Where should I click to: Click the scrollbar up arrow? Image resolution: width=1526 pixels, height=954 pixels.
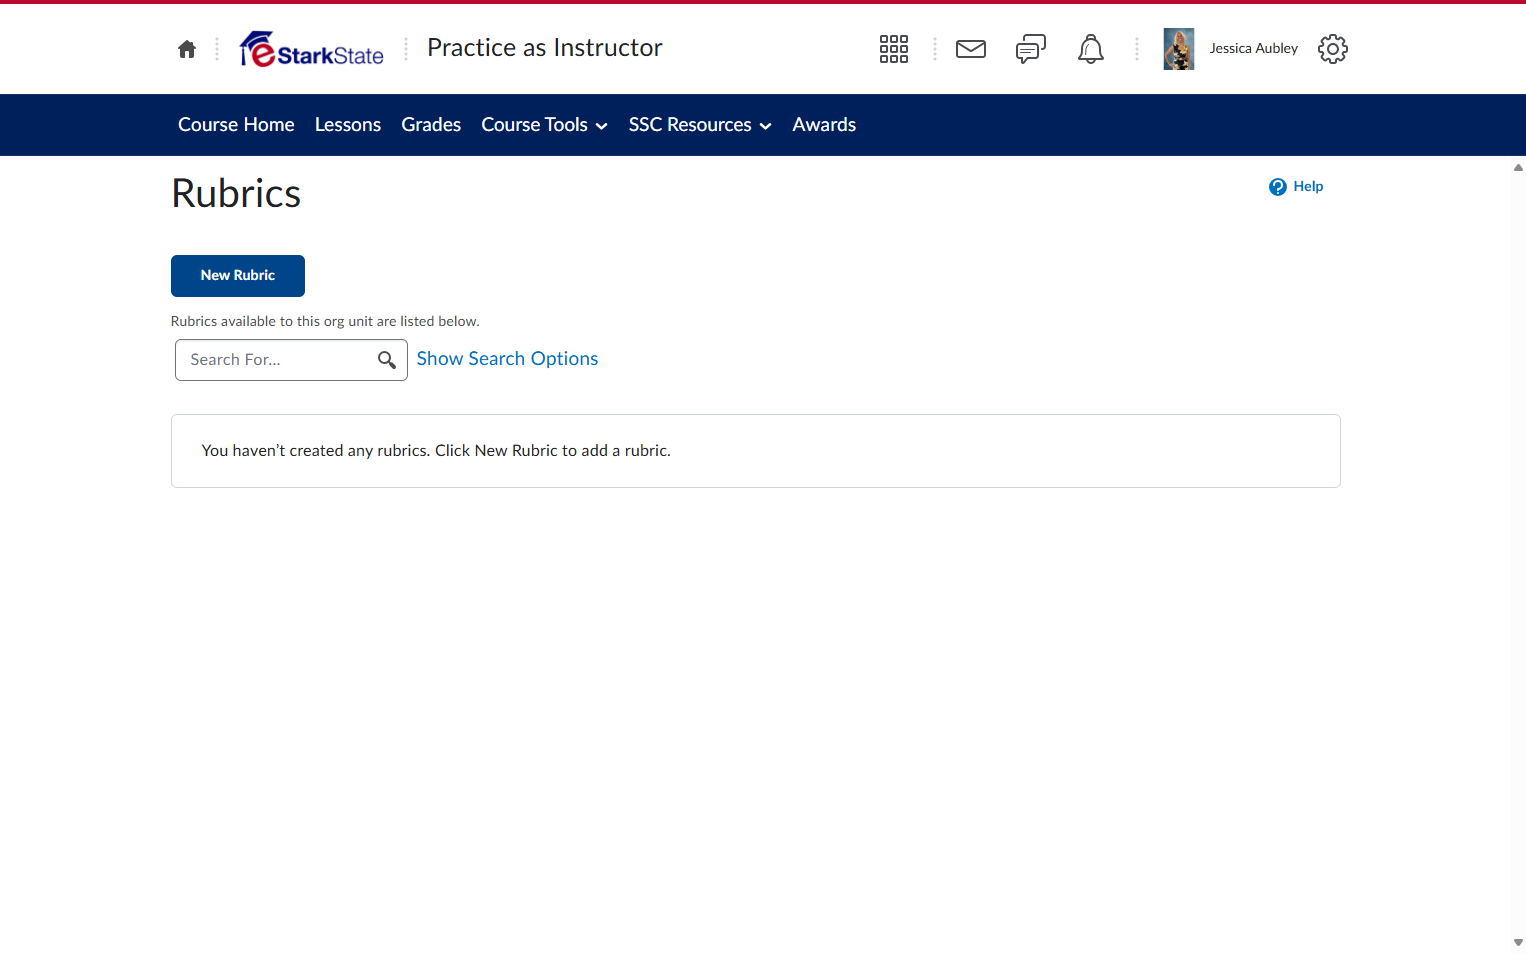click(x=1518, y=168)
